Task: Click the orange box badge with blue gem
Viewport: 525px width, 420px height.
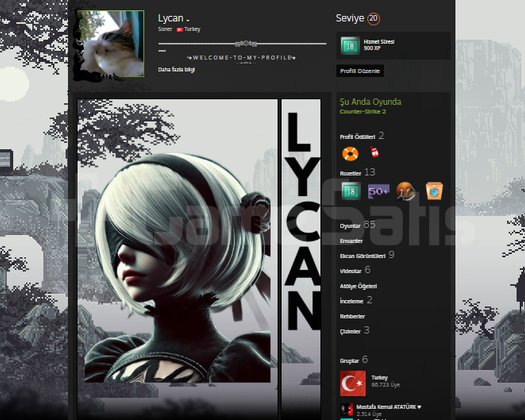Action: (x=434, y=191)
